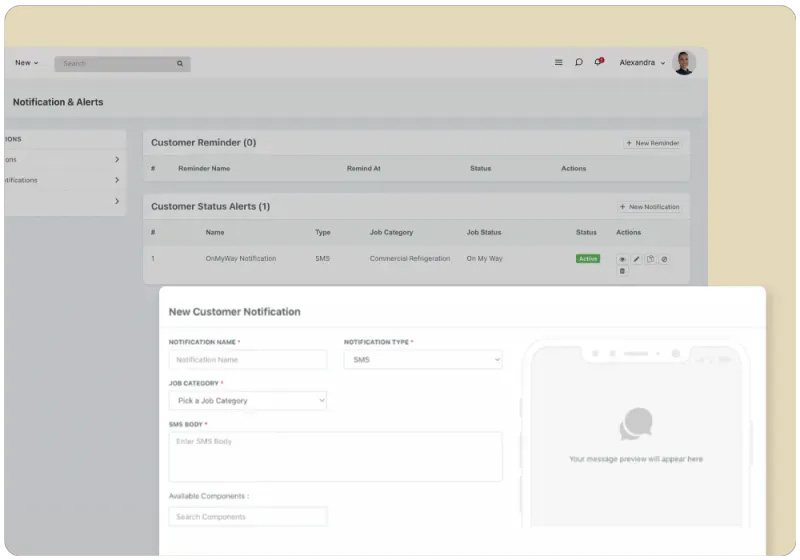This screenshot has height=560, width=800.
Task: Click the New Customer Notification heading
Action: (x=235, y=312)
